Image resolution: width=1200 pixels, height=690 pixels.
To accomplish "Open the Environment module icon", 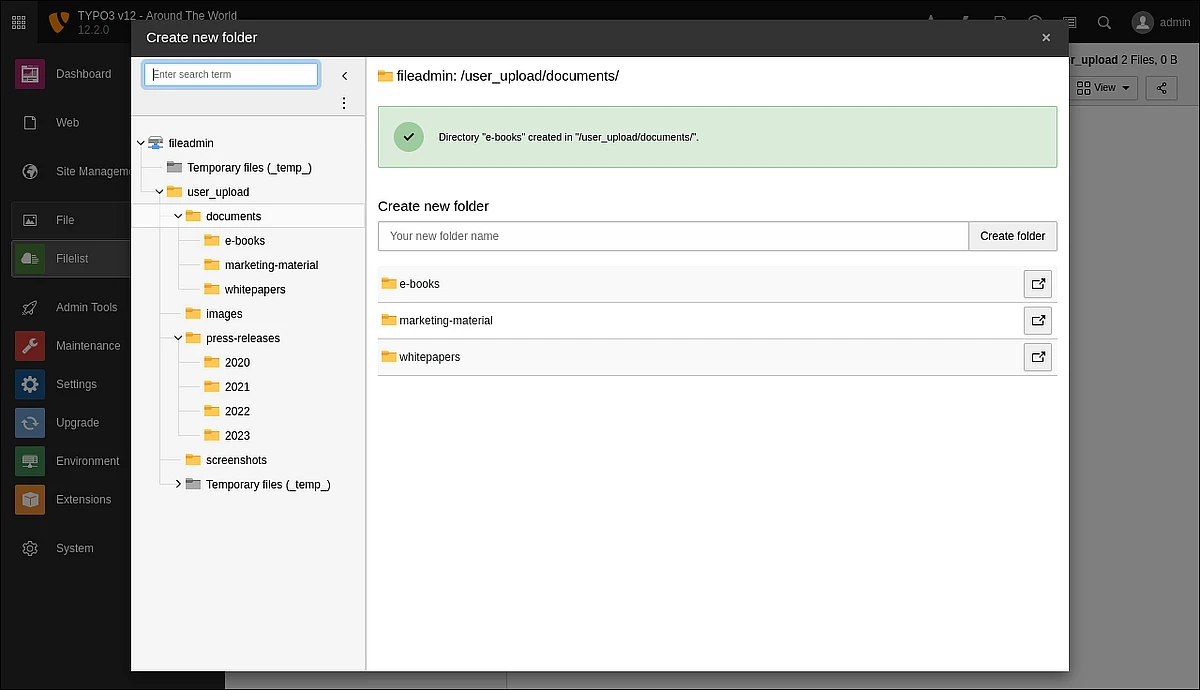I will (x=30, y=461).
